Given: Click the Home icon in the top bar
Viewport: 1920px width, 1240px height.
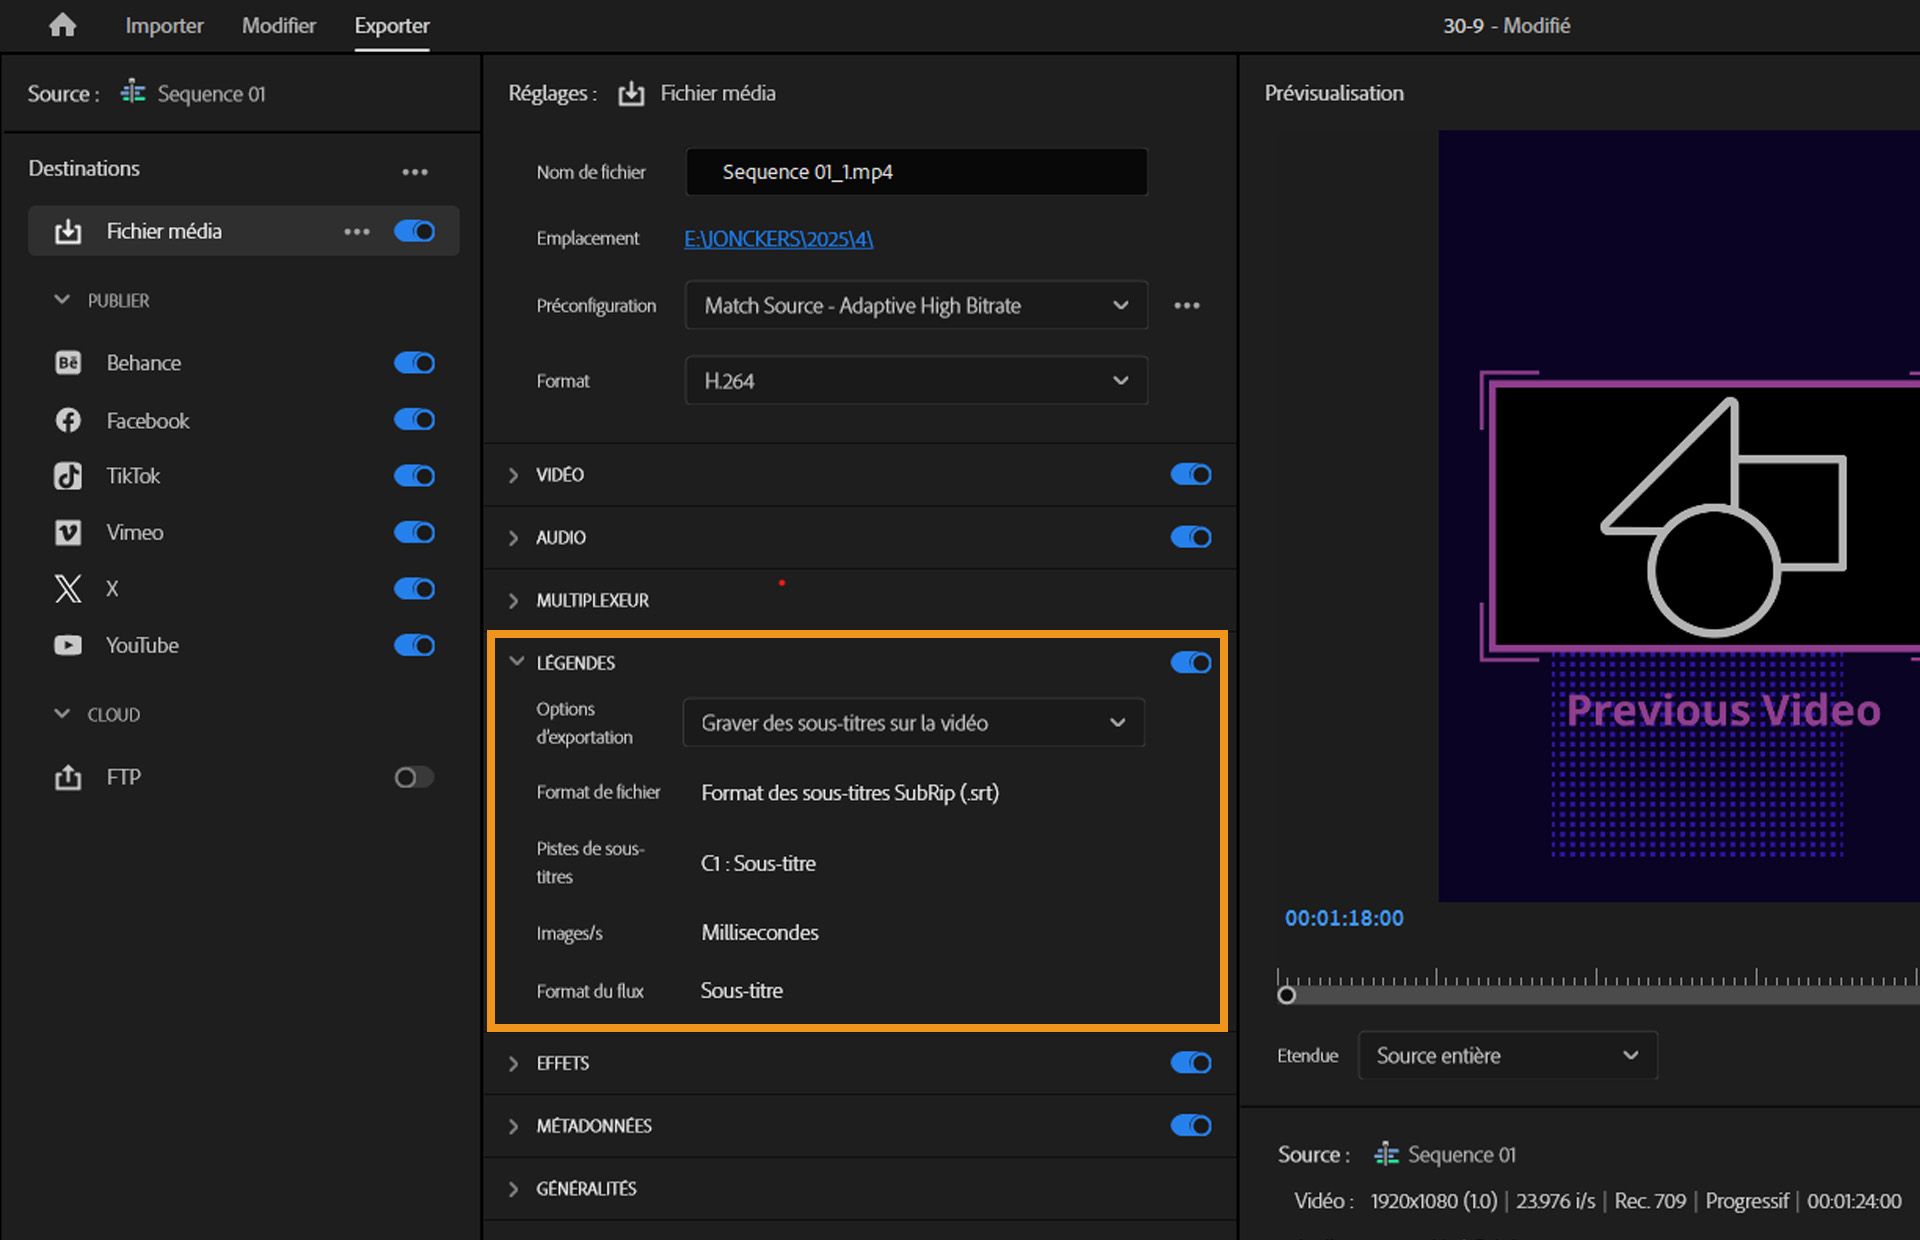Looking at the screenshot, I should pos(62,25).
